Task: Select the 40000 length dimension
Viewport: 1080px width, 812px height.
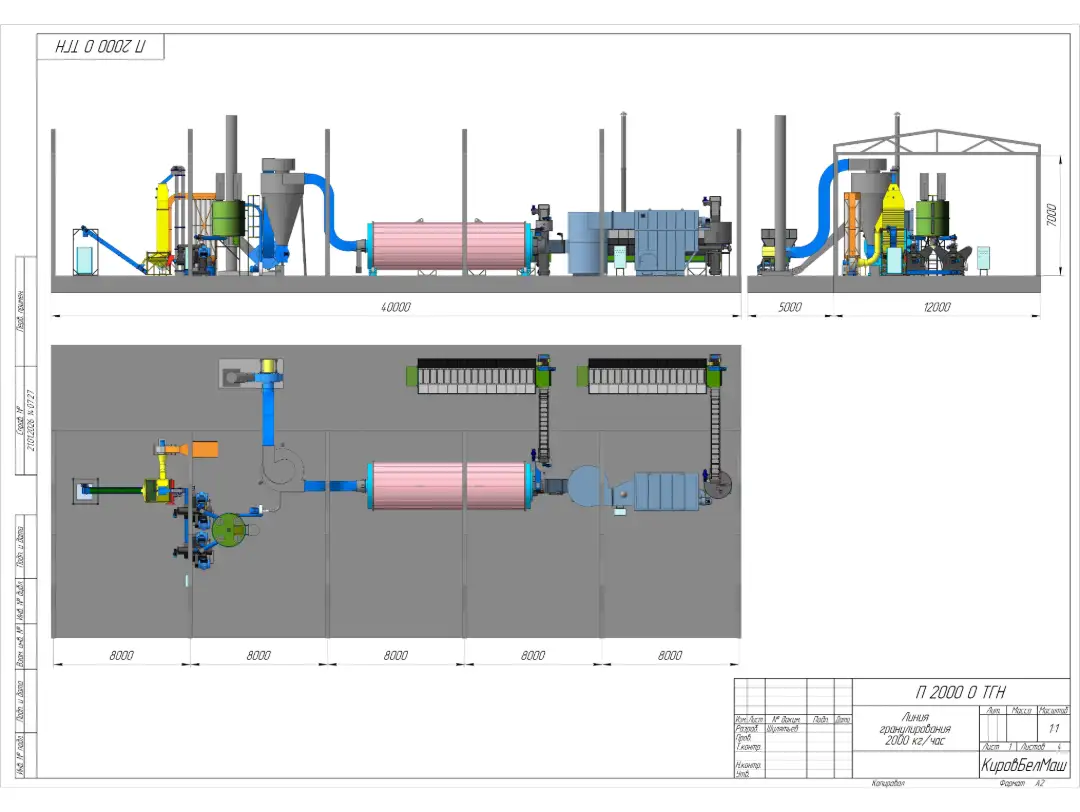Action: 396,308
